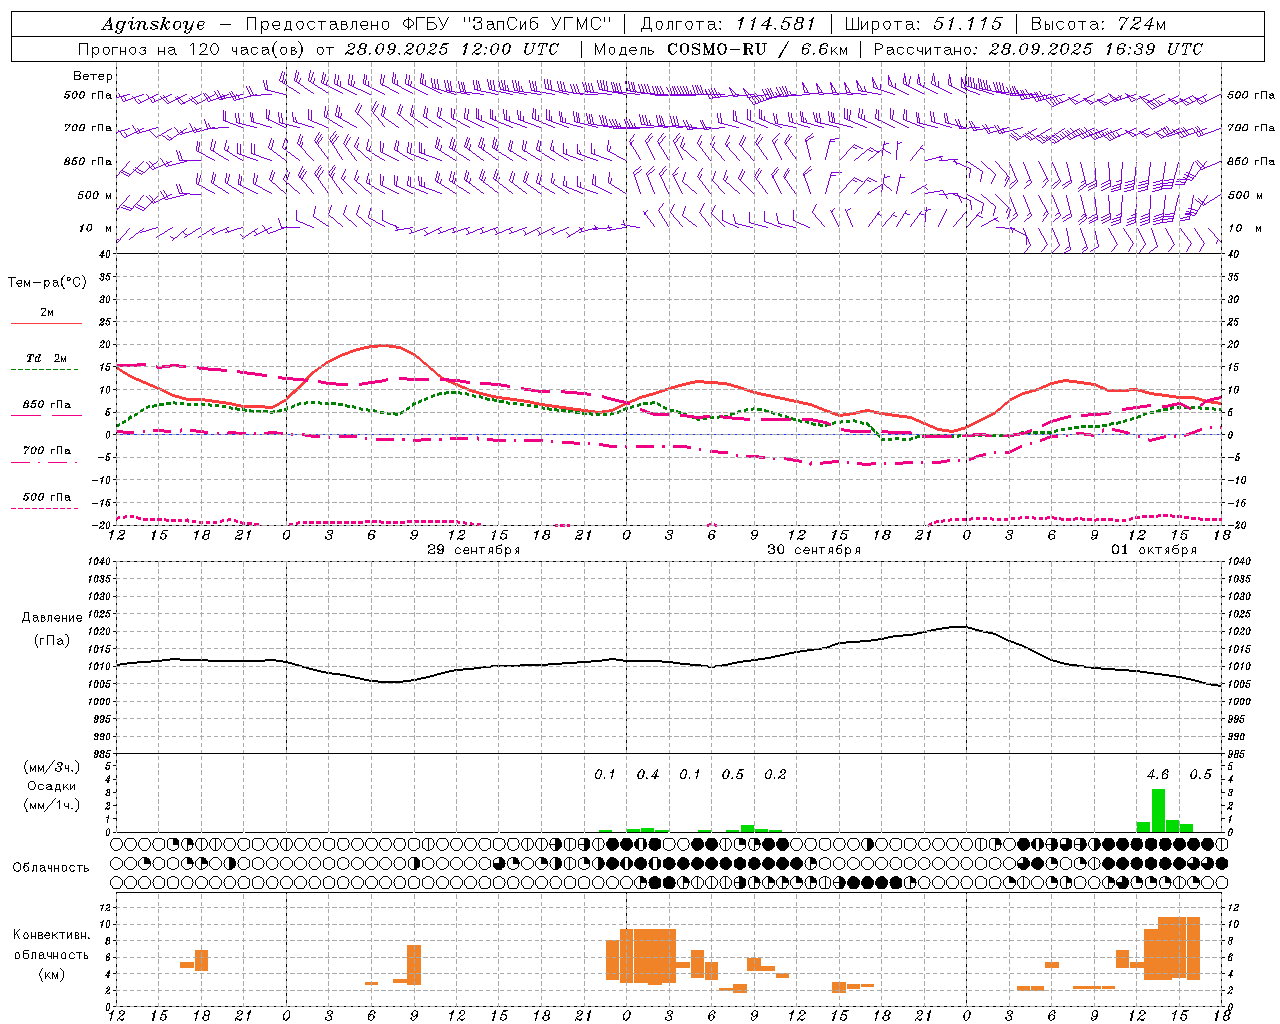Click the "Давление" pressure panel label
Image resolution: width=1280 pixels, height=1024 pixels.
click(52, 618)
